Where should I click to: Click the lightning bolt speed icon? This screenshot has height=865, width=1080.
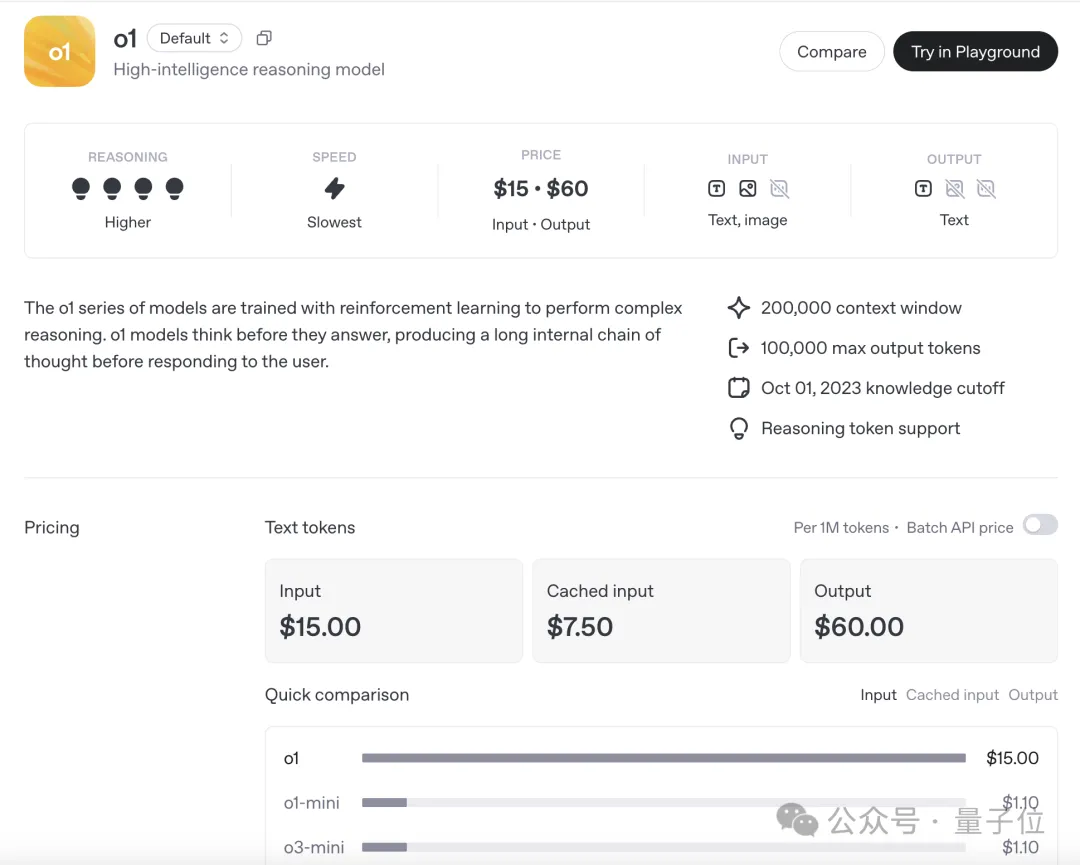(x=334, y=188)
